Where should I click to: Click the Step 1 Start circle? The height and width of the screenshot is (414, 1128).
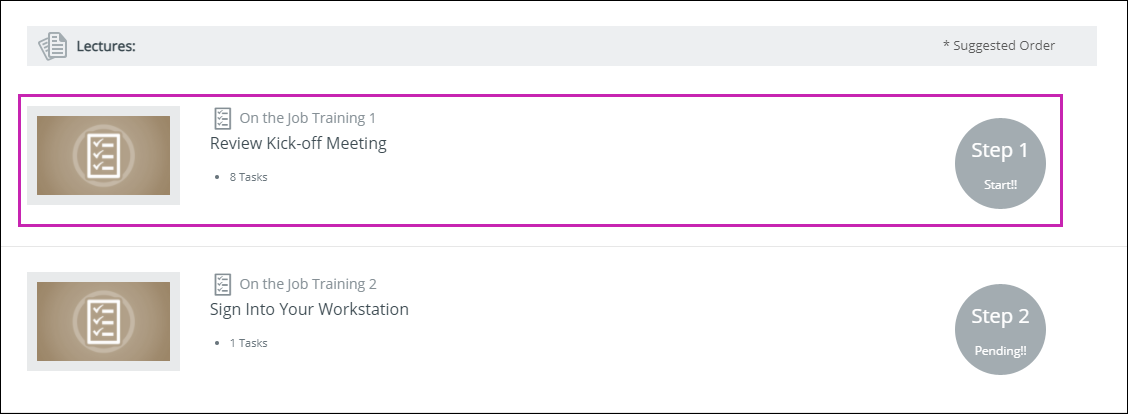[x=1000, y=163]
